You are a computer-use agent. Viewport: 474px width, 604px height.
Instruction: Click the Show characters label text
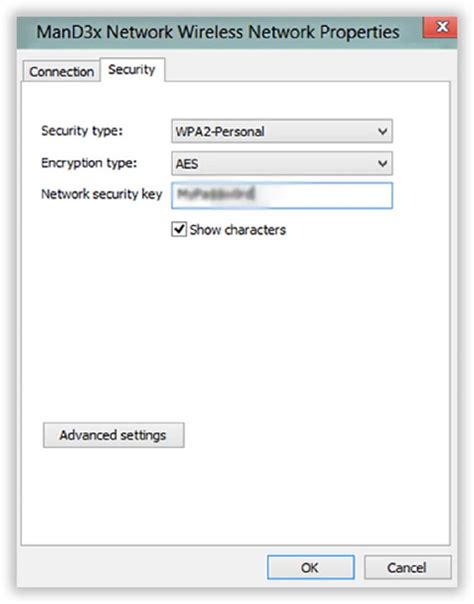(x=238, y=230)
